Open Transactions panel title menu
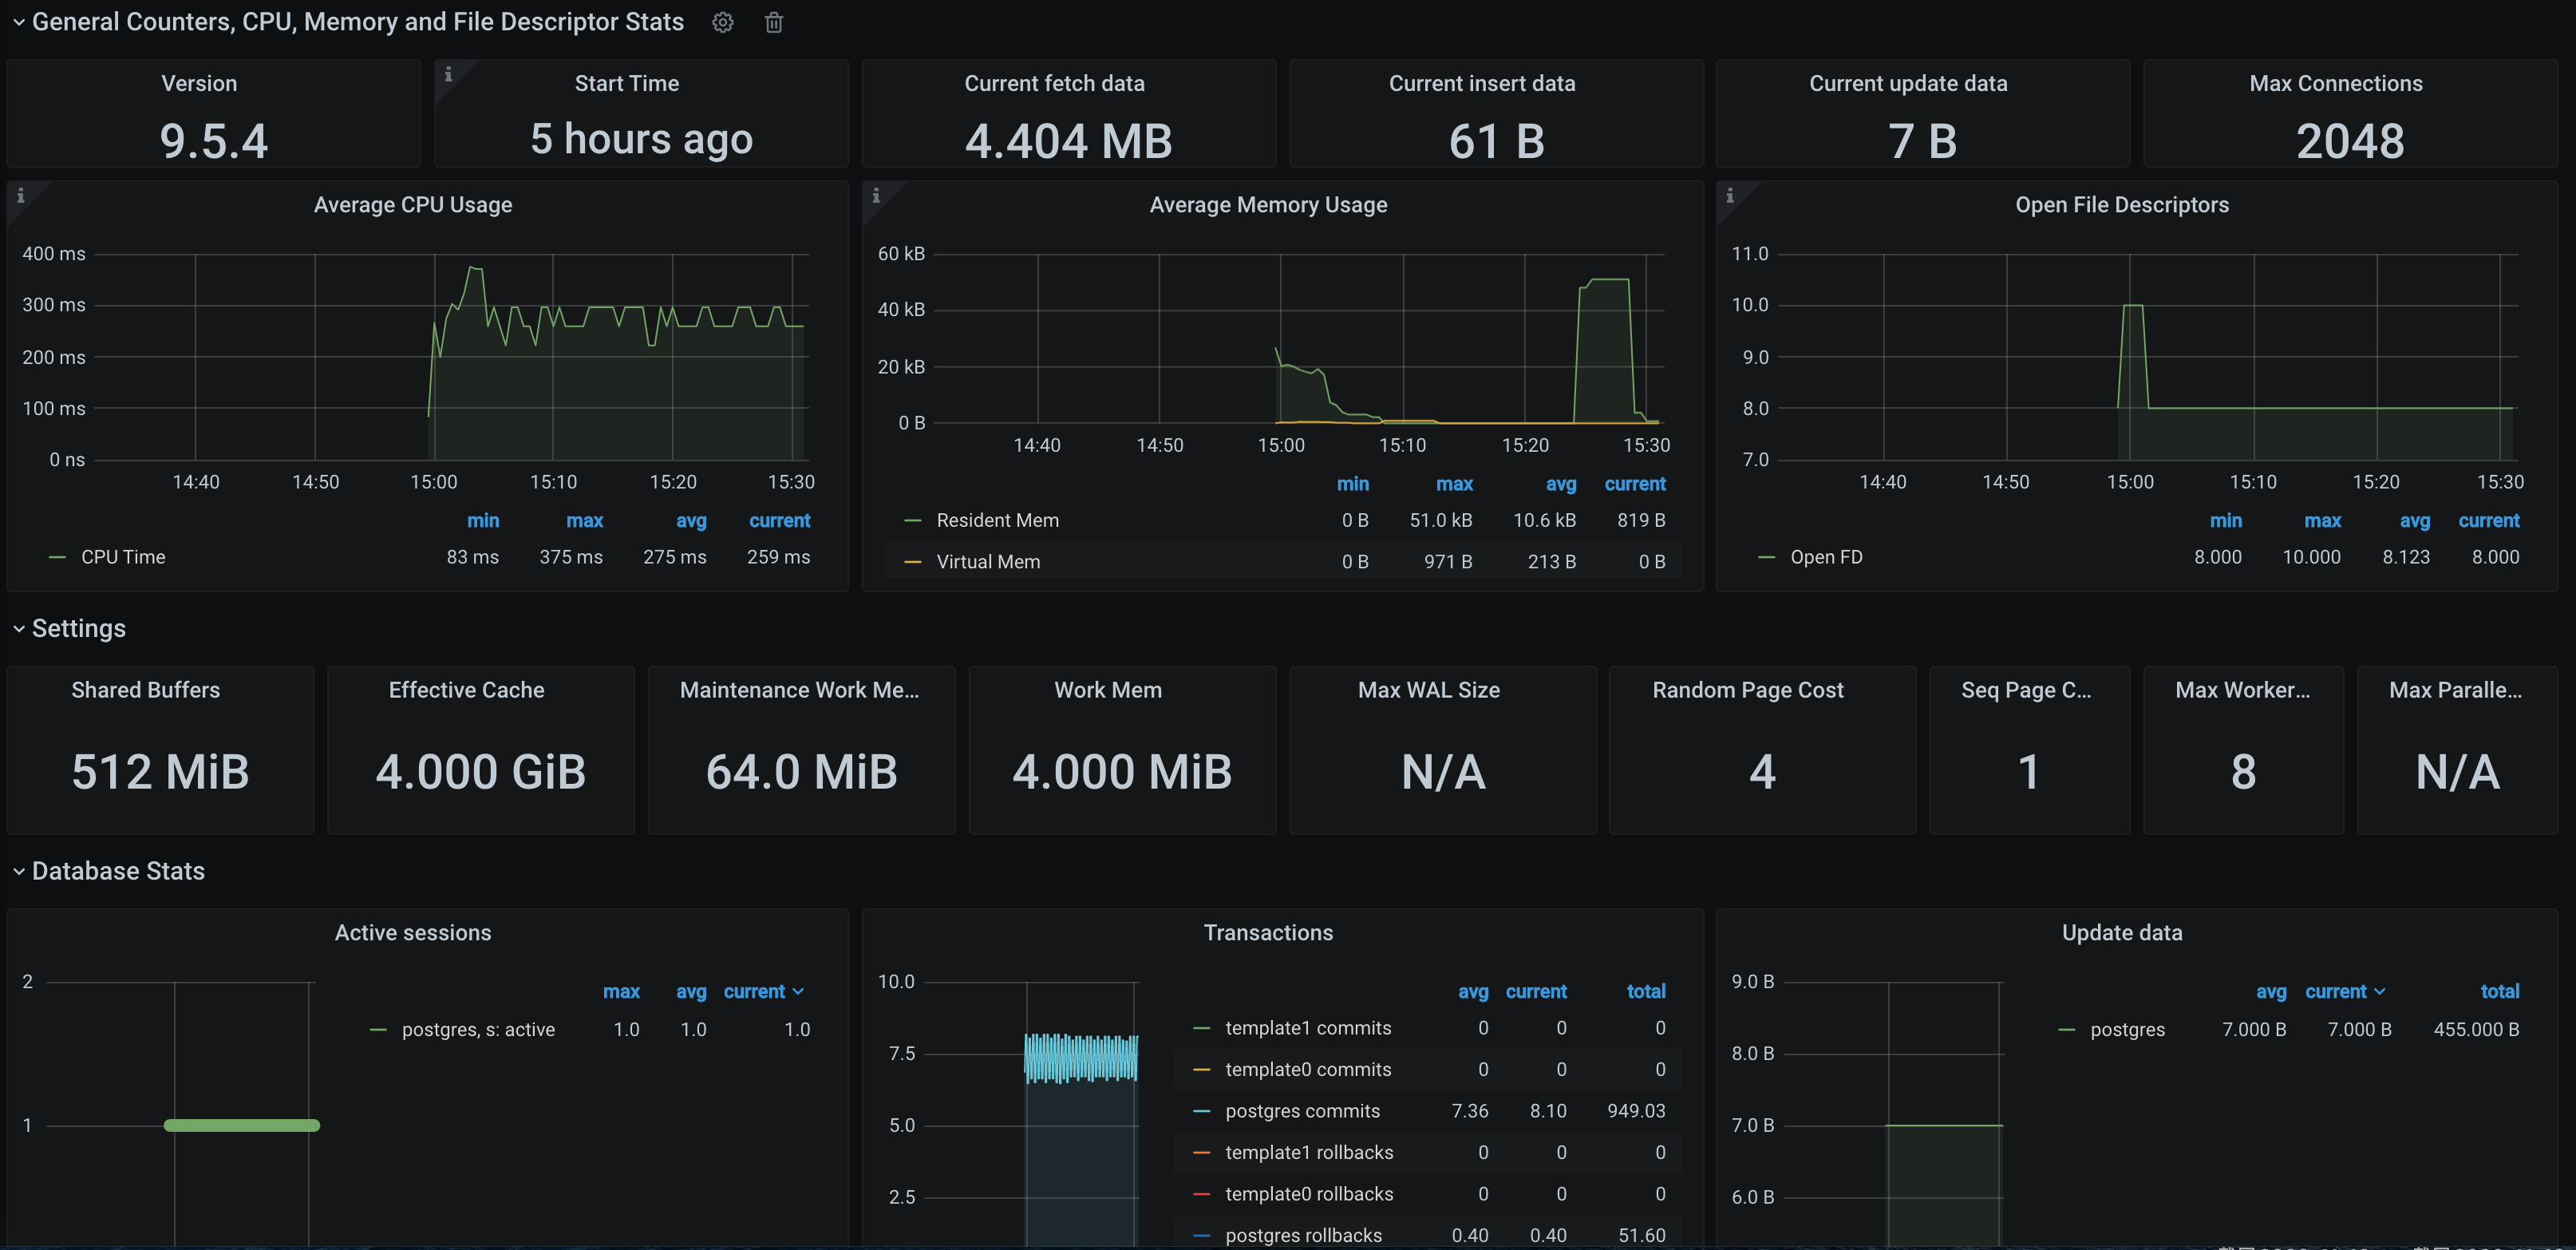The height and width of the screenshot is (1250, 2576). click(x=1267, y=933)
